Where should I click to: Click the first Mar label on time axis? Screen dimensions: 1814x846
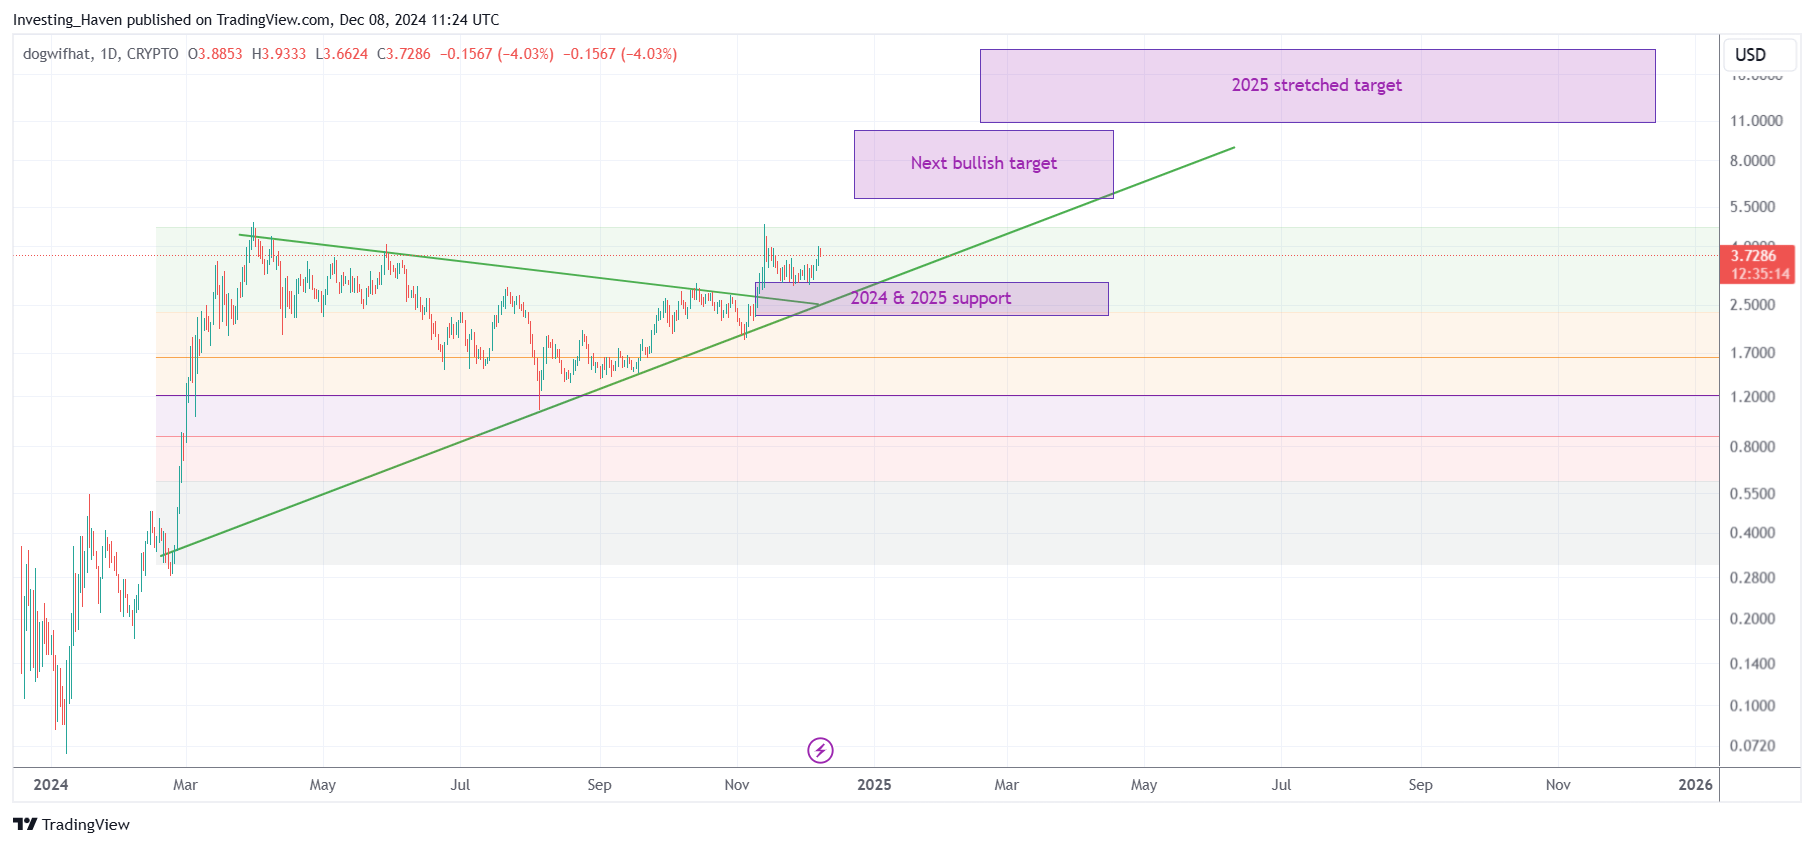click(185, 785)
